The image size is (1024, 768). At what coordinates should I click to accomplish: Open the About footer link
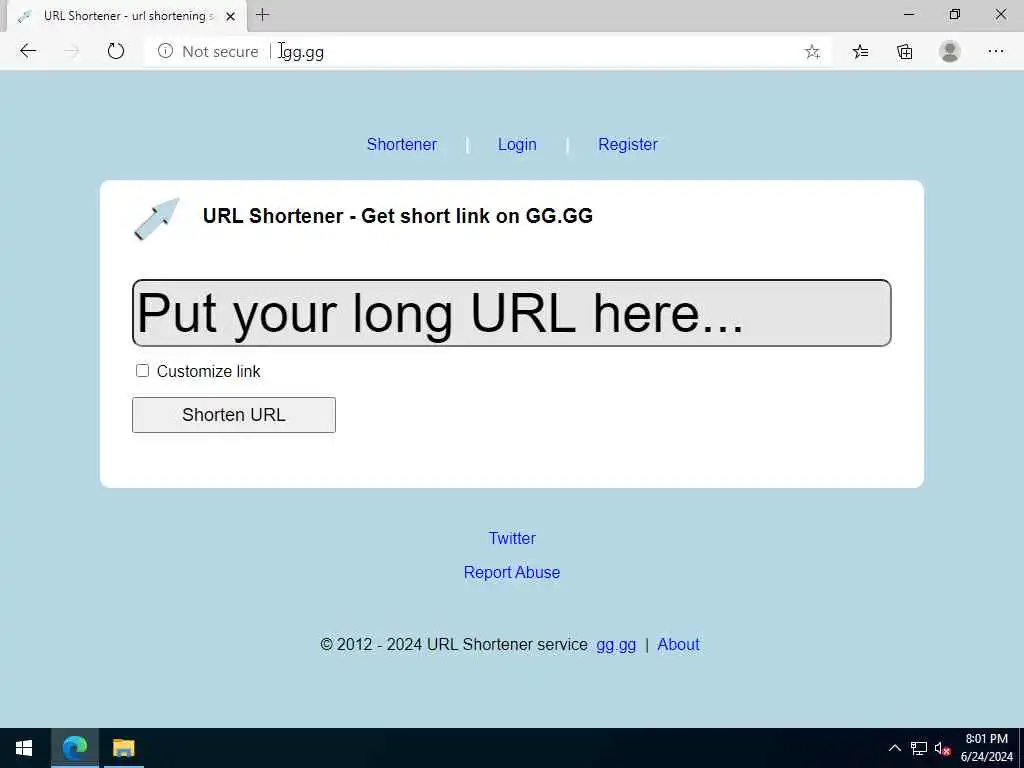(679, 645)
